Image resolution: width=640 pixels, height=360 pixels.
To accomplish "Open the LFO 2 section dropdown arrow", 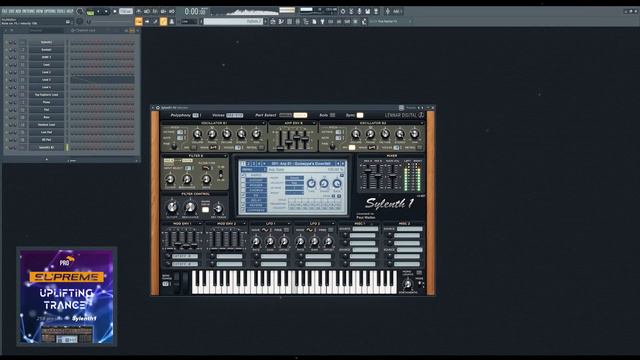I will click(333, 224).
